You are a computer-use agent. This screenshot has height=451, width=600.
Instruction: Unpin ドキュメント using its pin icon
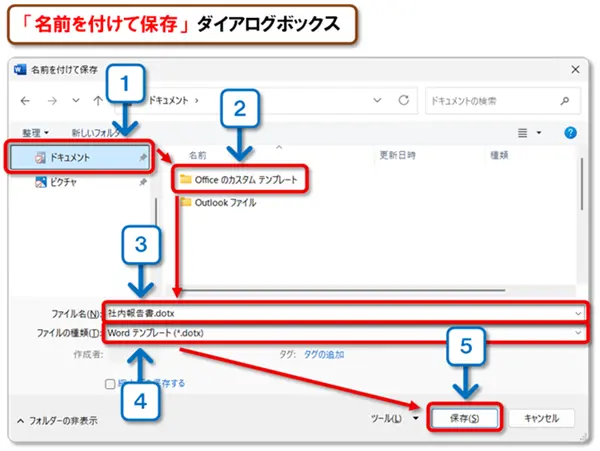(143, 157)
